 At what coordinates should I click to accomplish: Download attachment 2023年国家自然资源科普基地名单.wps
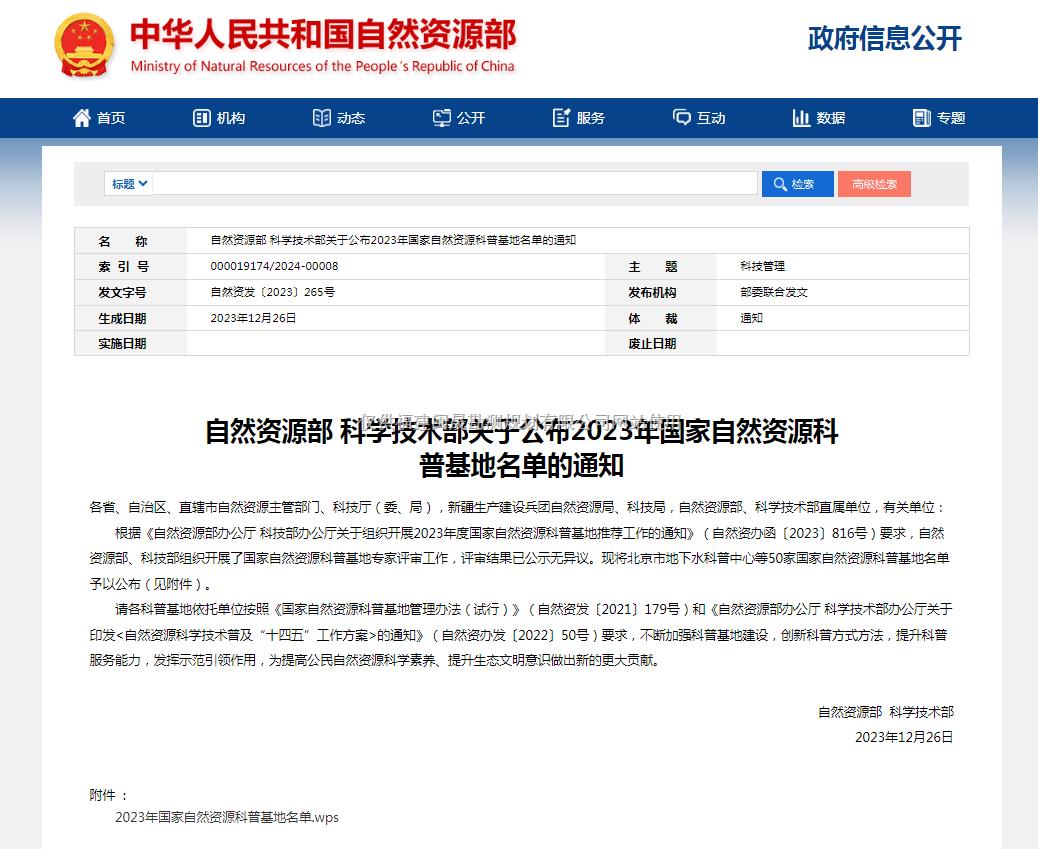point(227,817)
